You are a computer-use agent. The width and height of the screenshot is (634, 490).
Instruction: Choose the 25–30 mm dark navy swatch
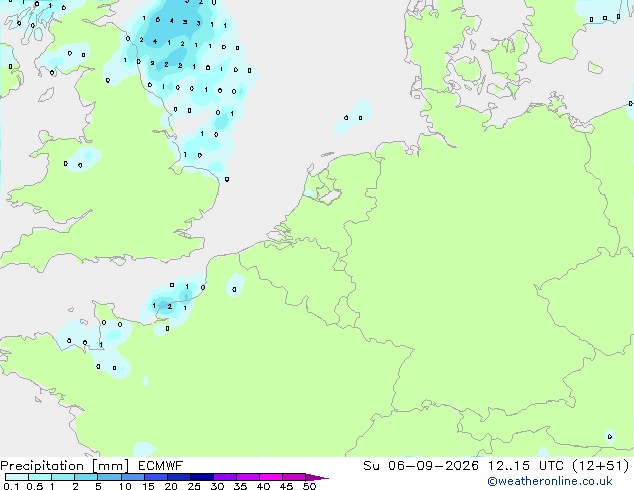(202, 477)
